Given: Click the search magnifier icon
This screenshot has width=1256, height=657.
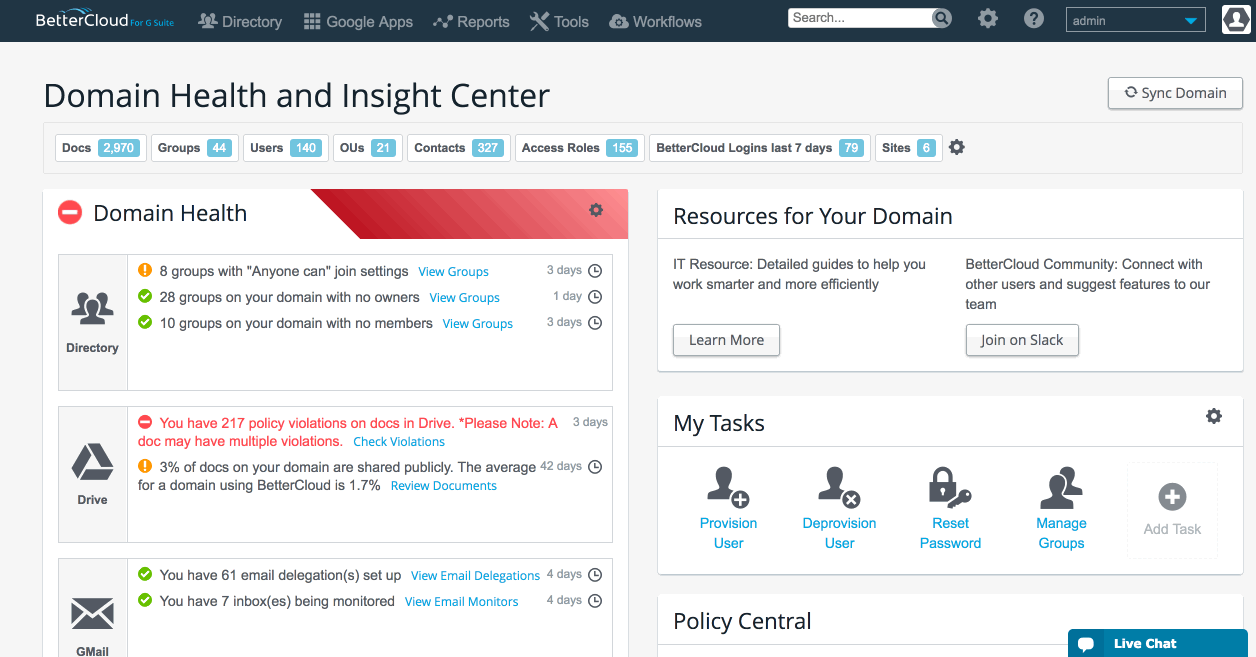Looking at the screenshot, I should [942, 18].
